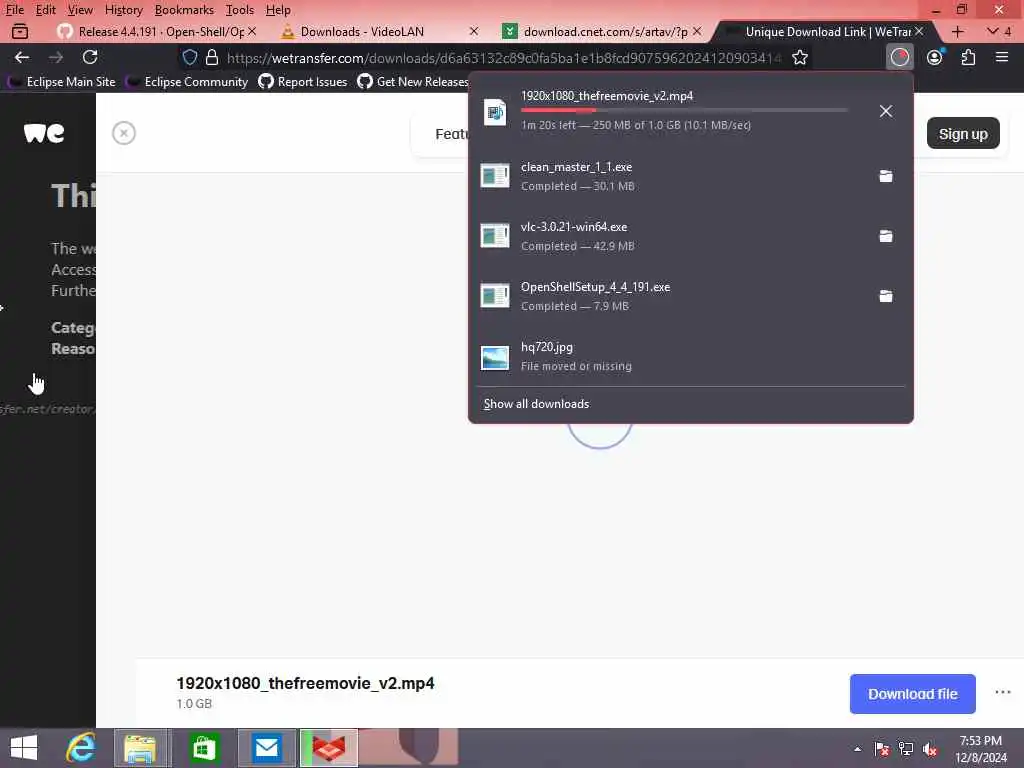The image size is (1024, 768).
Task: Open the Help menu
Action: pos(278,10)
